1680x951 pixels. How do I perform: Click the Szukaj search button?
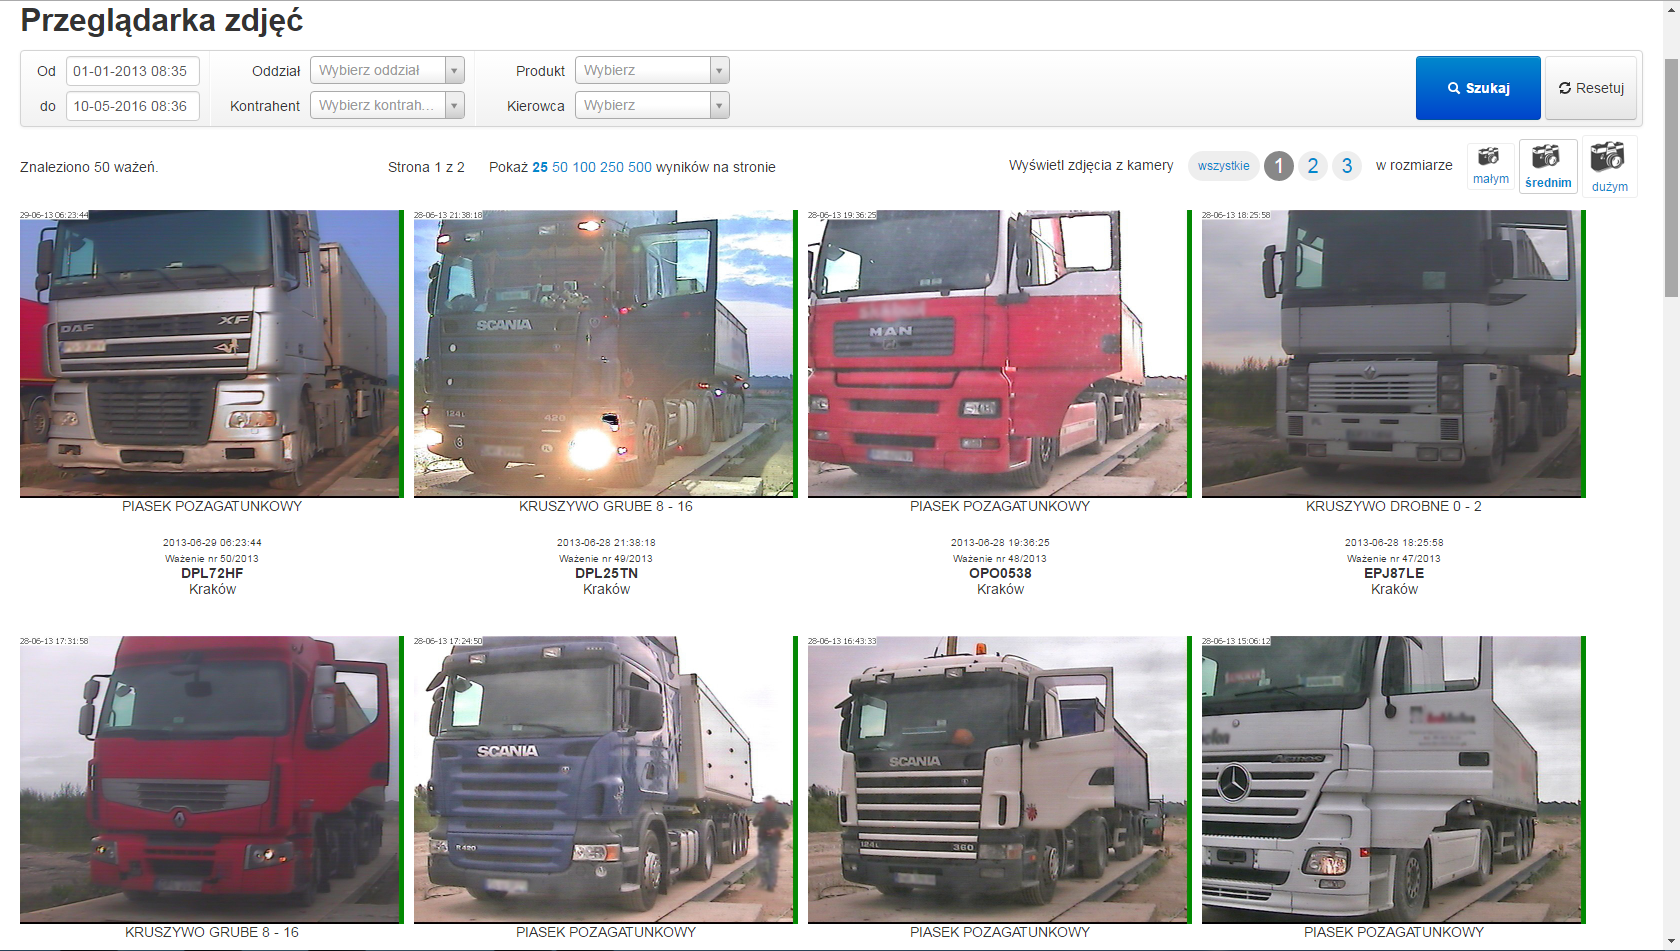point(1477,88)
